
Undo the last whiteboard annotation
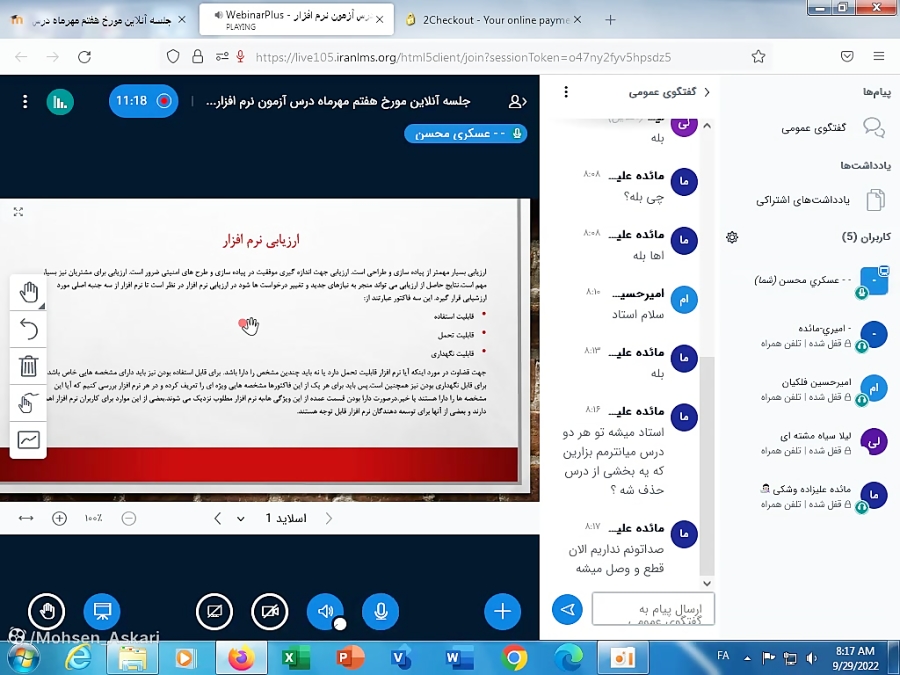pos(29,326)
